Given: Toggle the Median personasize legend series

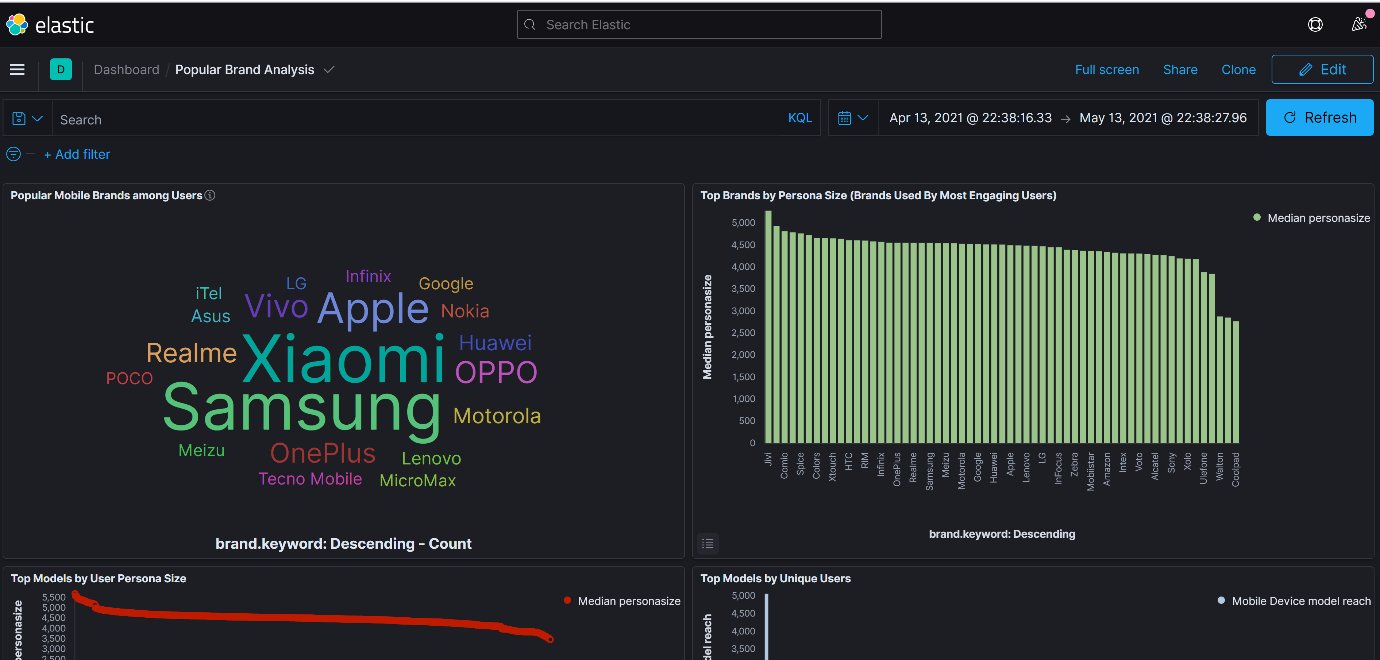Looking at the screenshot, I should (1310, 217).
